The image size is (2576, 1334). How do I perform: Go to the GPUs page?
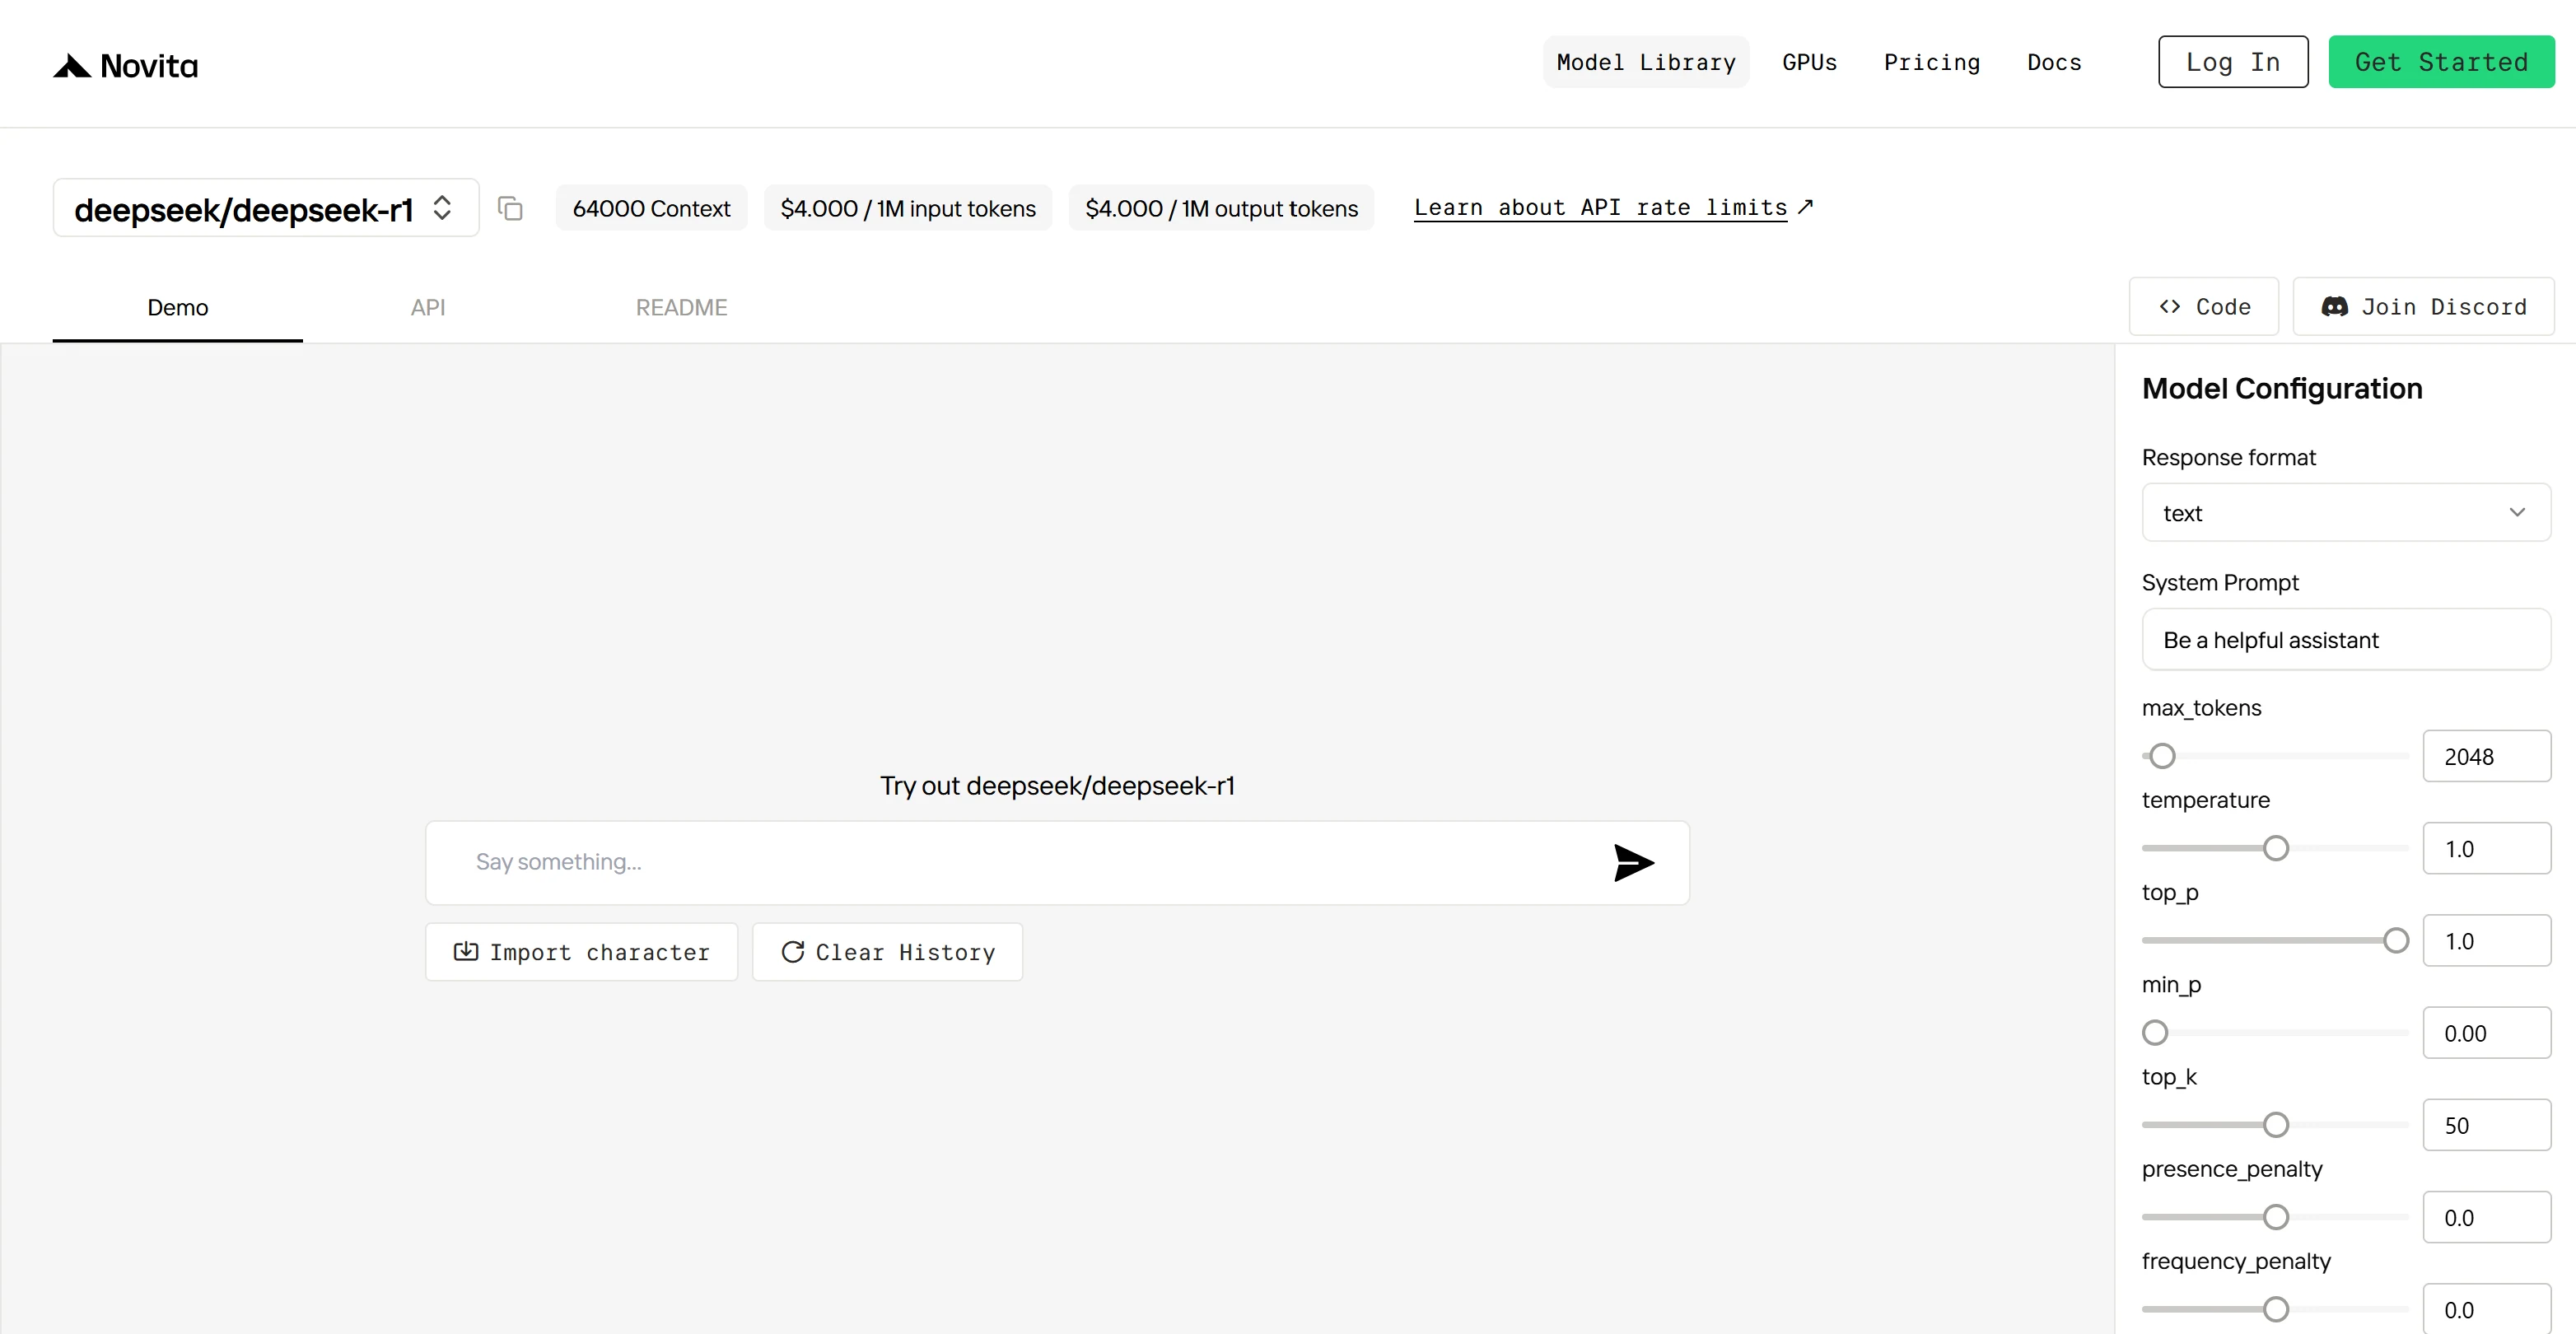[x=1809, y=62]
